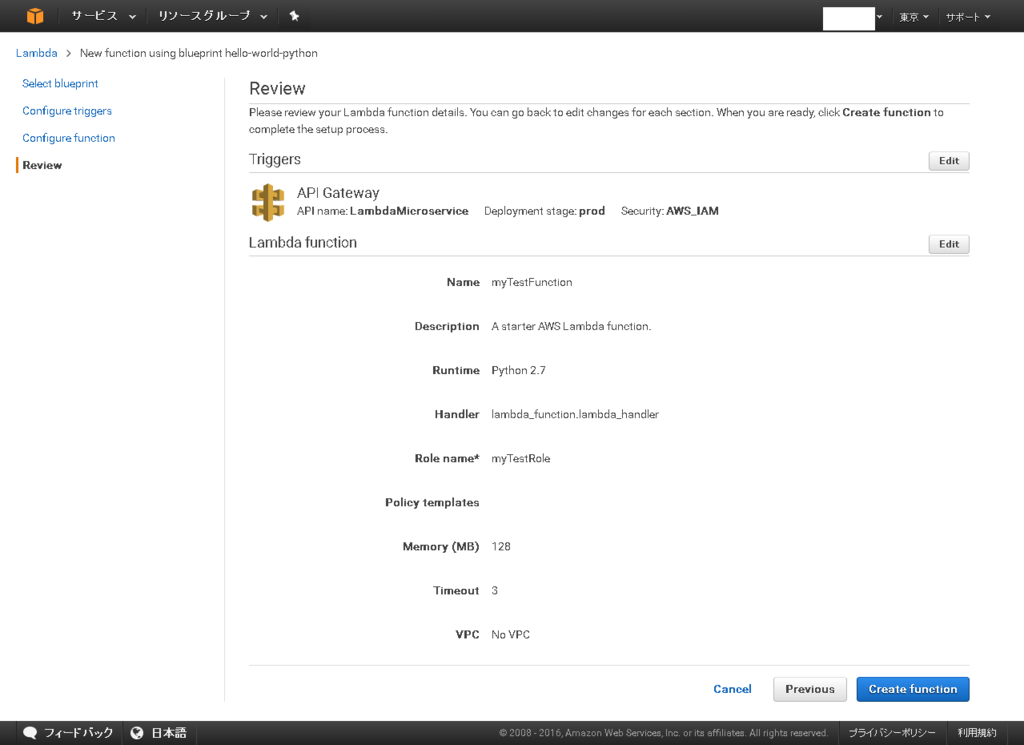Open the Select blueprint step
1024x745 pixels.
point(60,84)
